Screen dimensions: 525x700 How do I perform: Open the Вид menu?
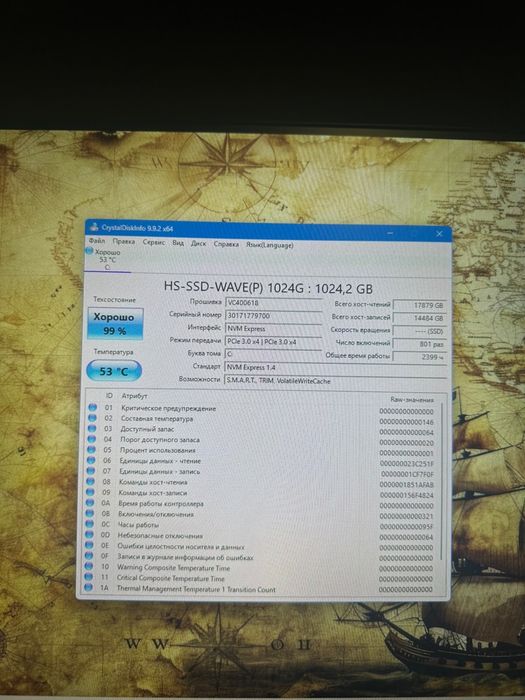click(178, 243)
